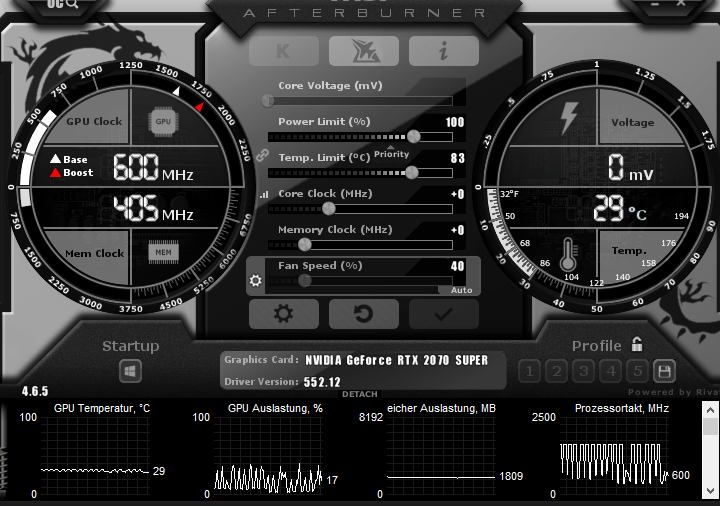Image resolution: width=720 pixels, height=506 pixels.
Task: Open the information i button
Action: click(x=444, y=51)
